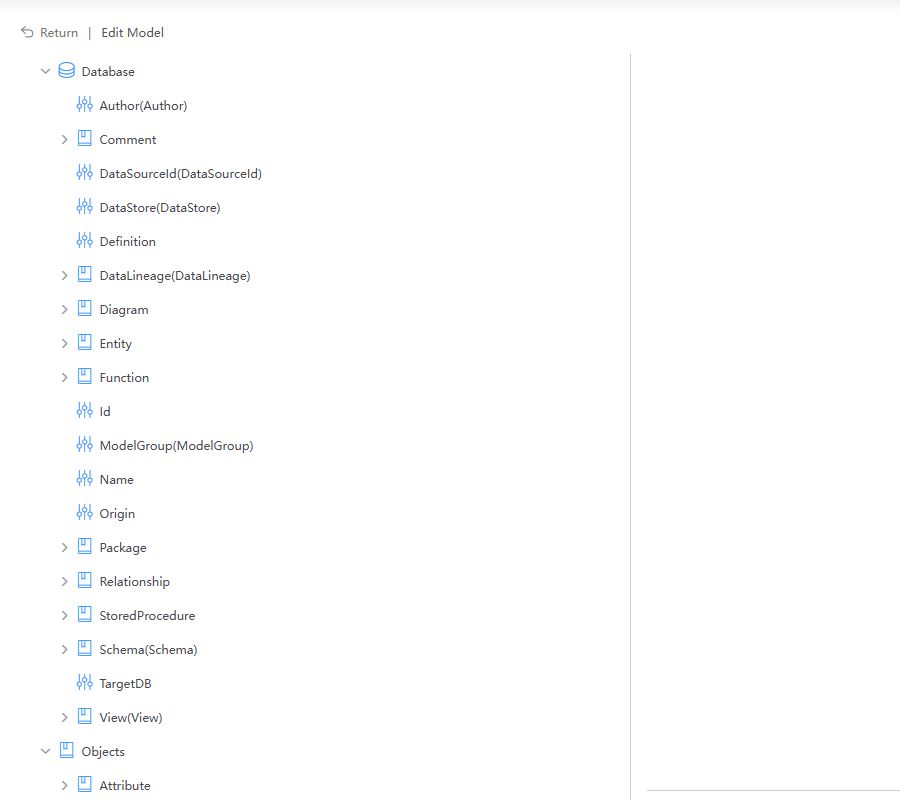Select the Package label
The width and height of the screenshot is (900, 800).
tap(123, 548)
